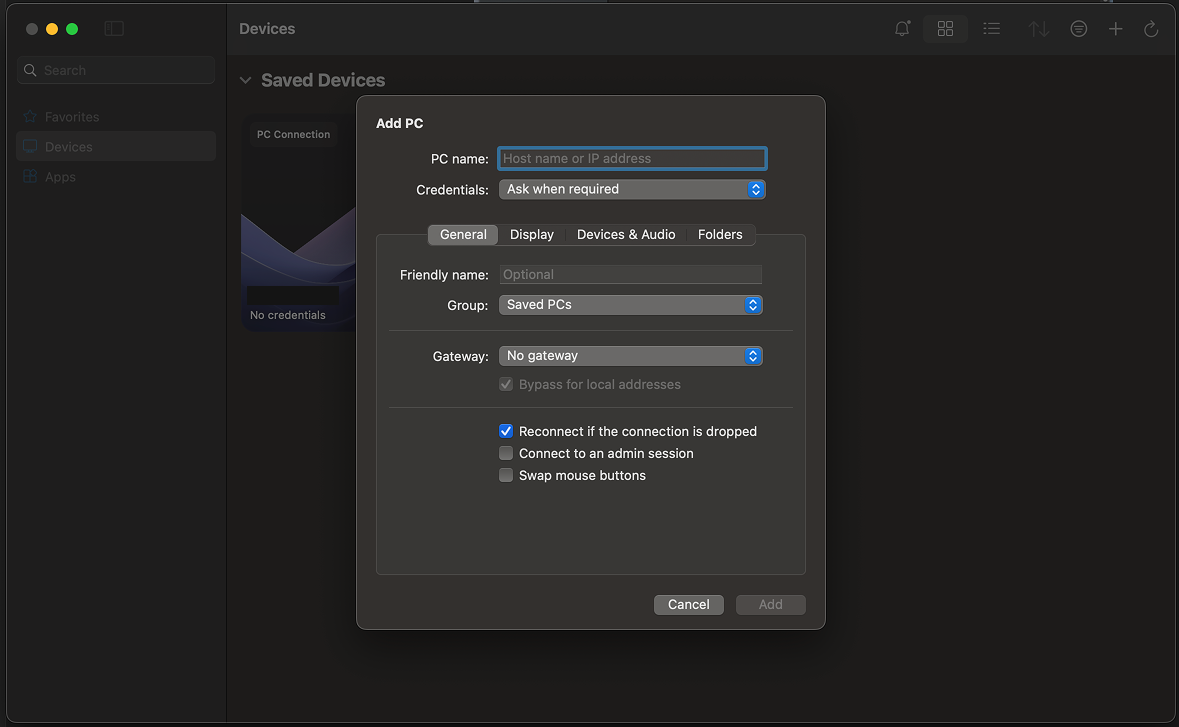The image size is (1179, 727).
Task: Click the Cancel button
Action: click(x=688, y=604)
